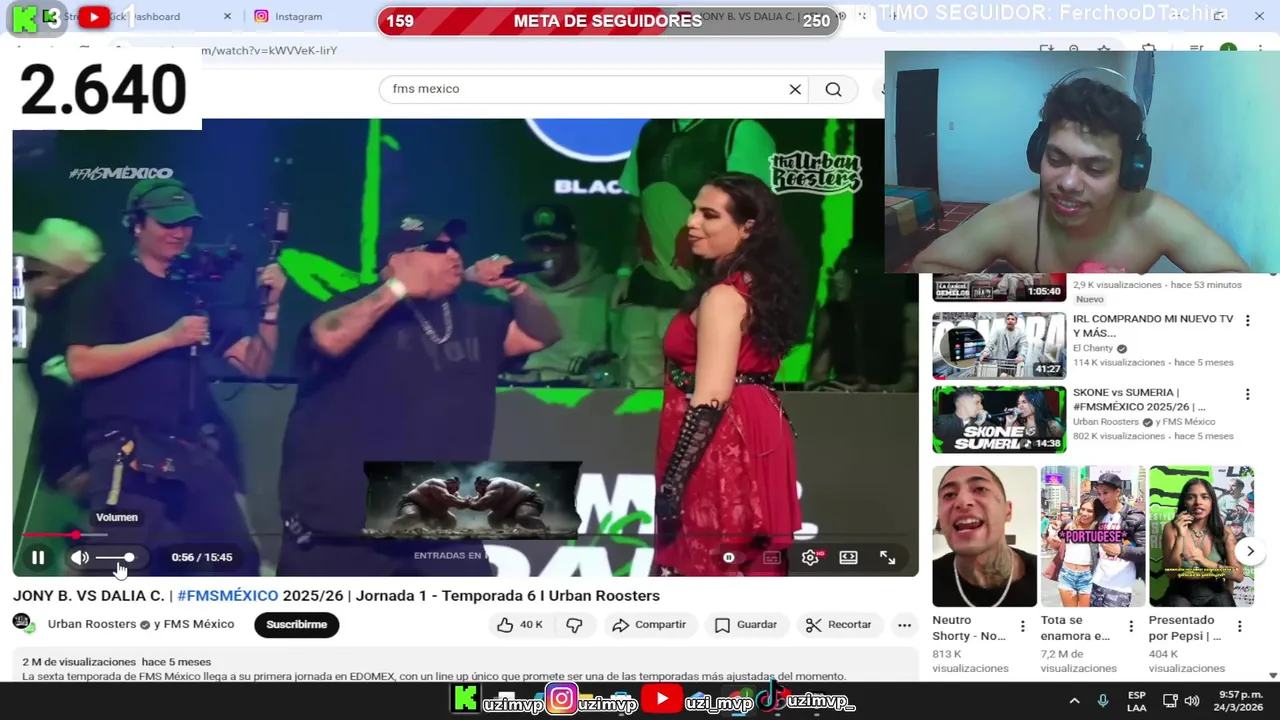Open ESP LAA keyboard language selector
This screenshot has height=720, width=1280.
[x=1137, y=701]
